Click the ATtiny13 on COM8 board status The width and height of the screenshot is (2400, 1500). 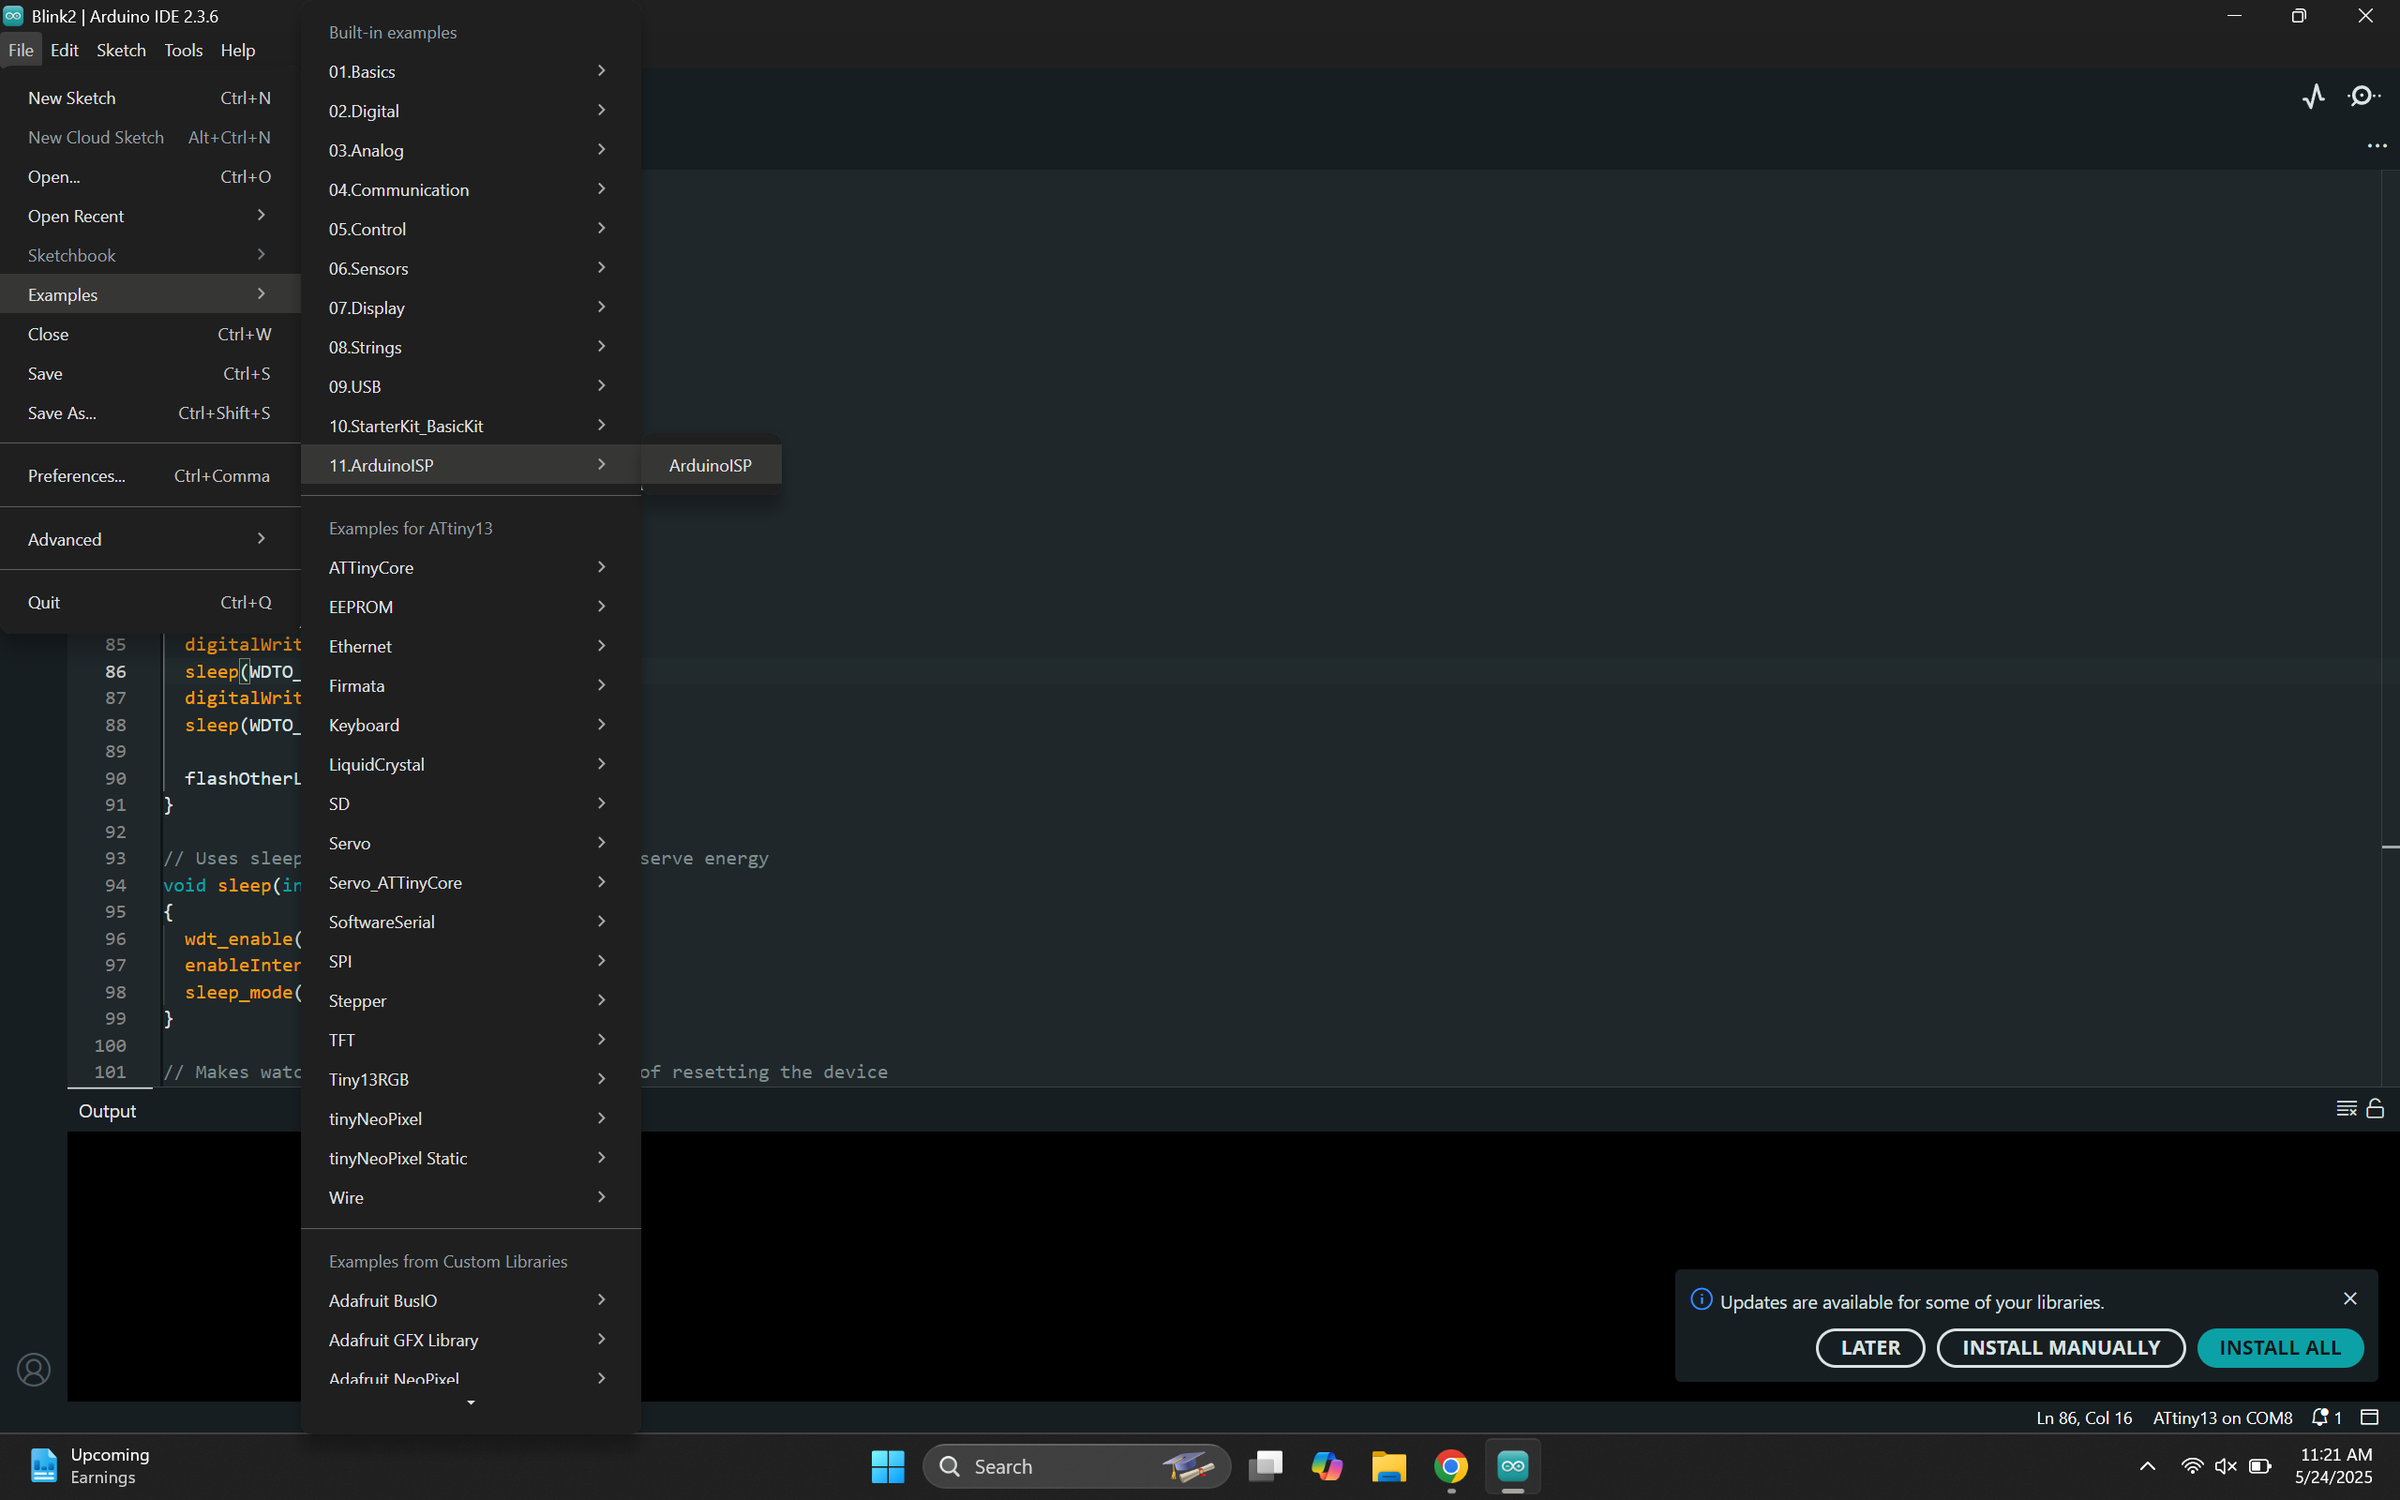[2222, 1417]
